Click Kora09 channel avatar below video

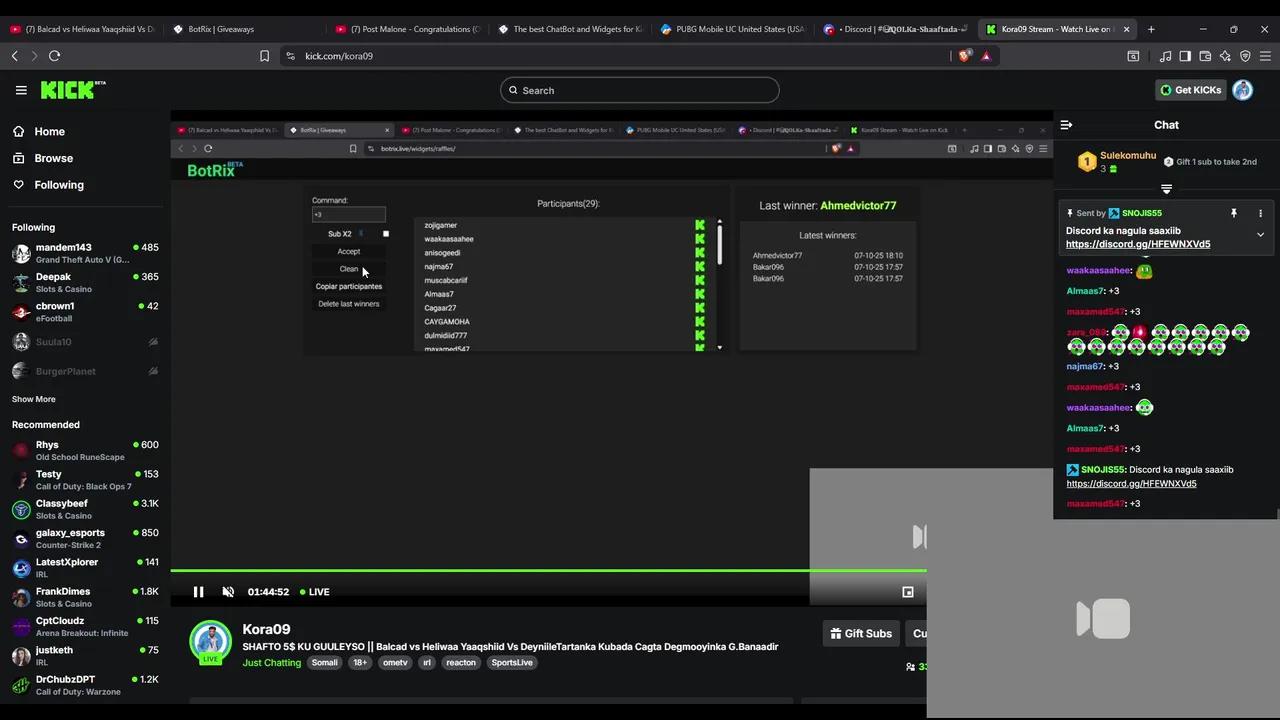[211, 642]
